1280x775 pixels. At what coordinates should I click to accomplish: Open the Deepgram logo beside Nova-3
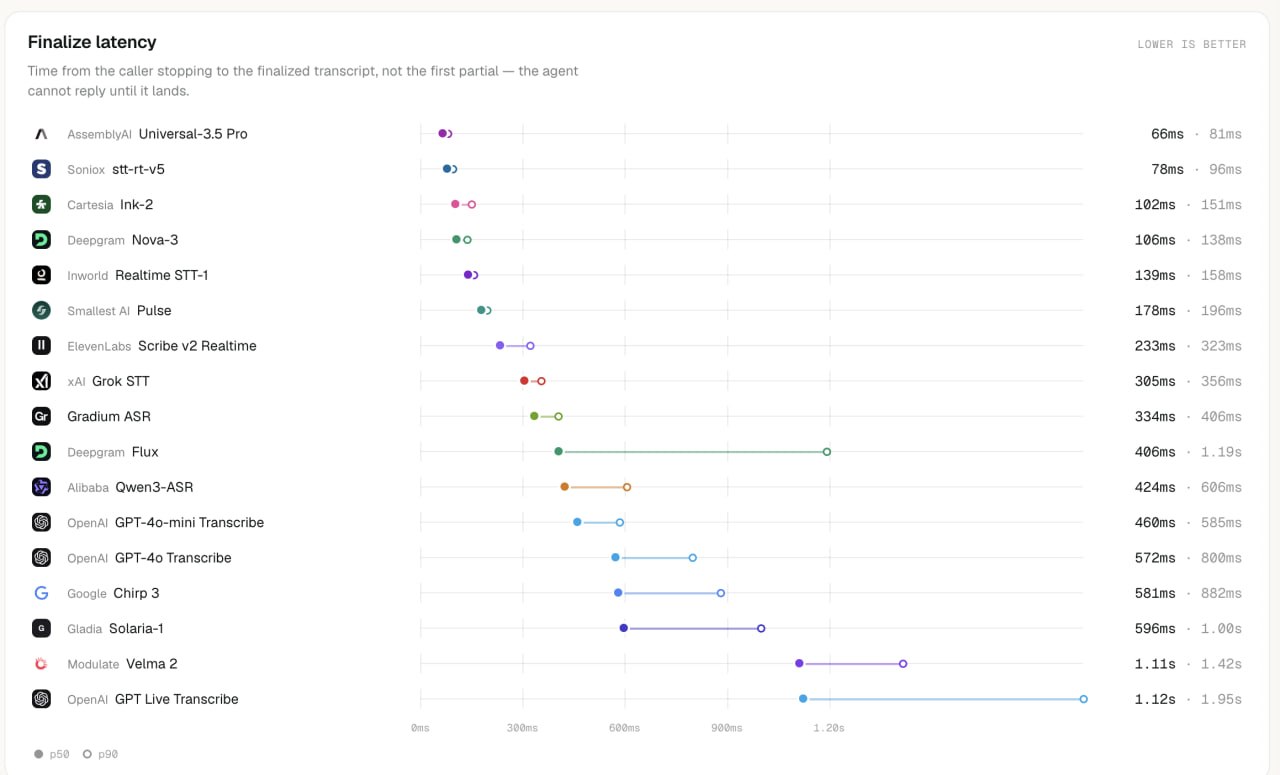[41, 240]
